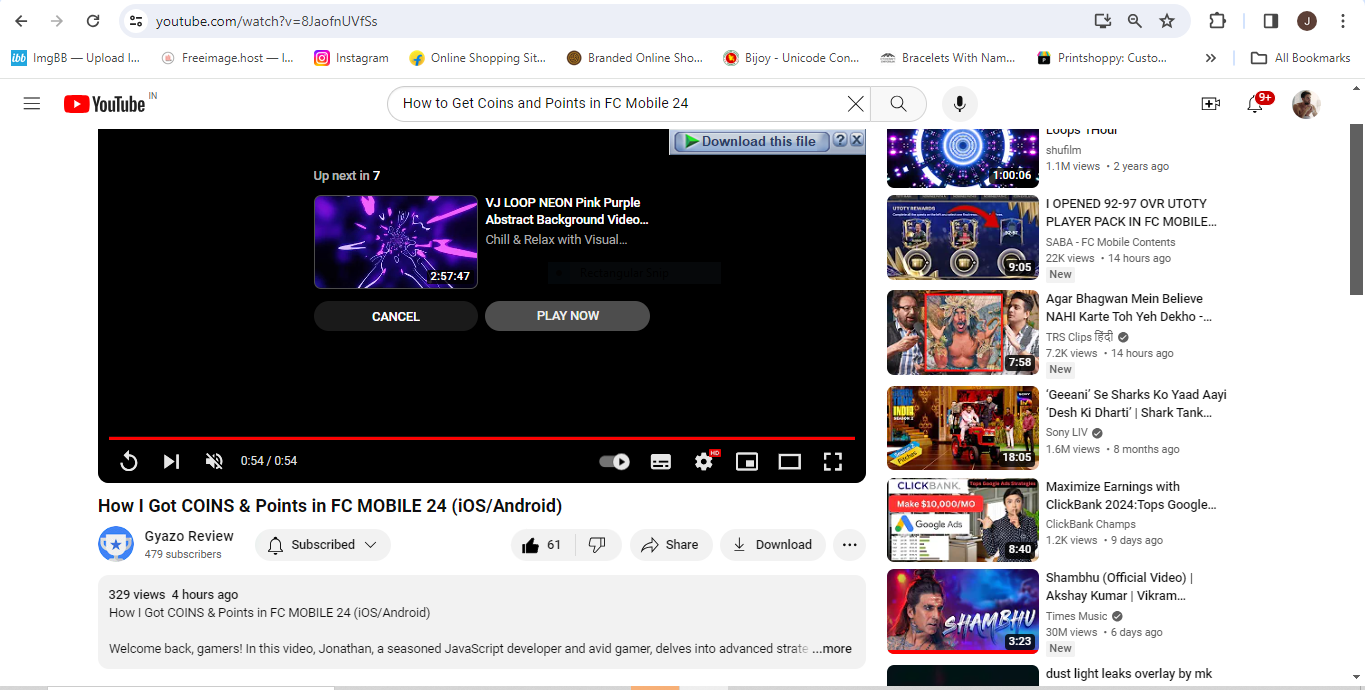Open ImgBB bookmark
1365x690 pixels.
coord(75,58)
